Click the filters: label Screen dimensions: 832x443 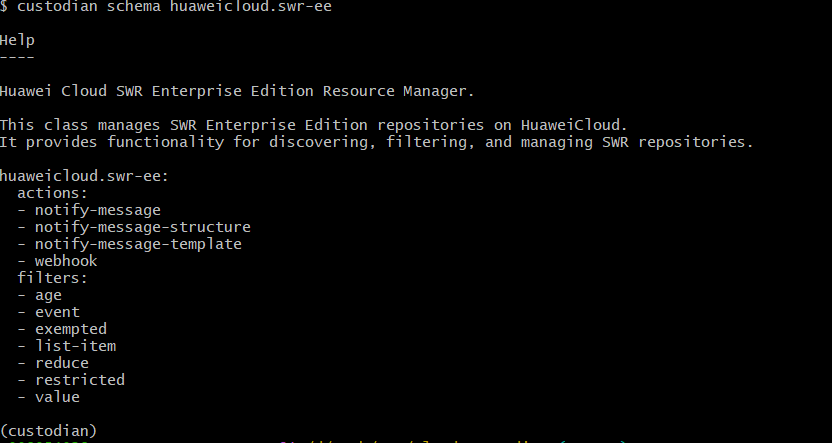[52, 278]
